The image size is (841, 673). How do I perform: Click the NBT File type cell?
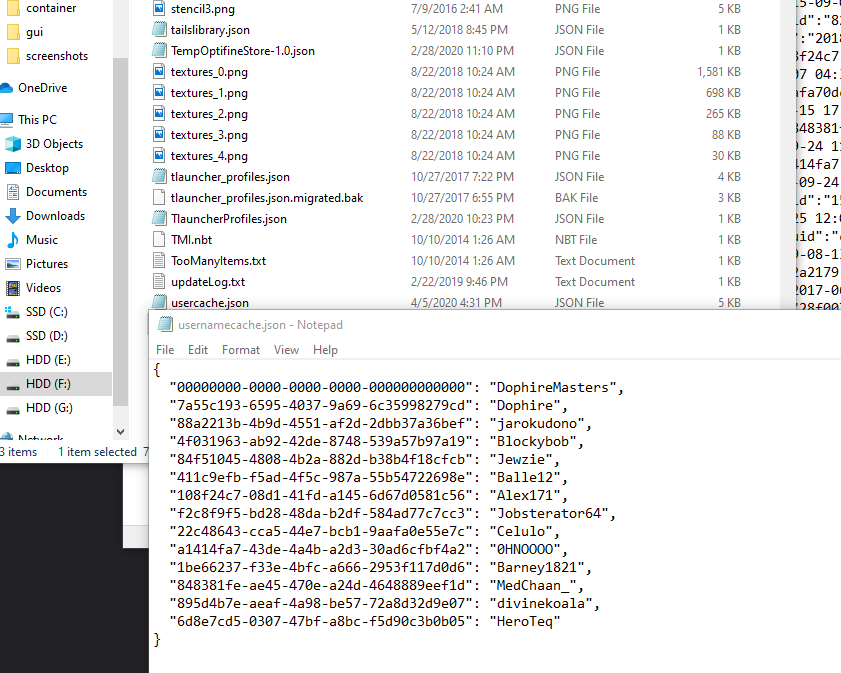(576, 239)
